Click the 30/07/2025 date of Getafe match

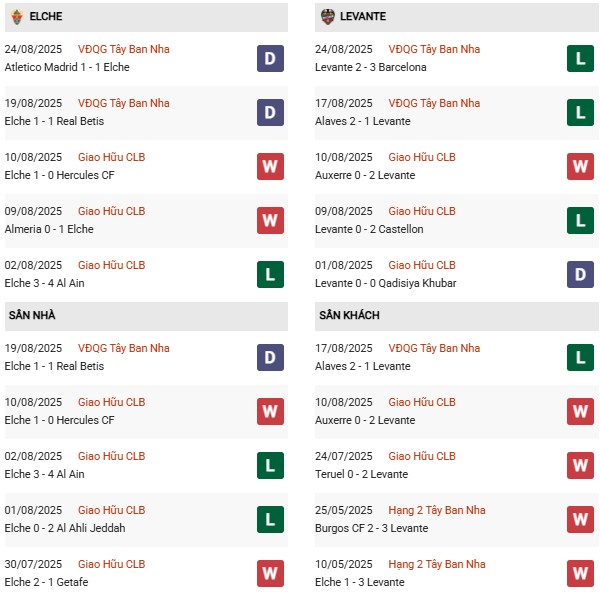pos(33,564)
